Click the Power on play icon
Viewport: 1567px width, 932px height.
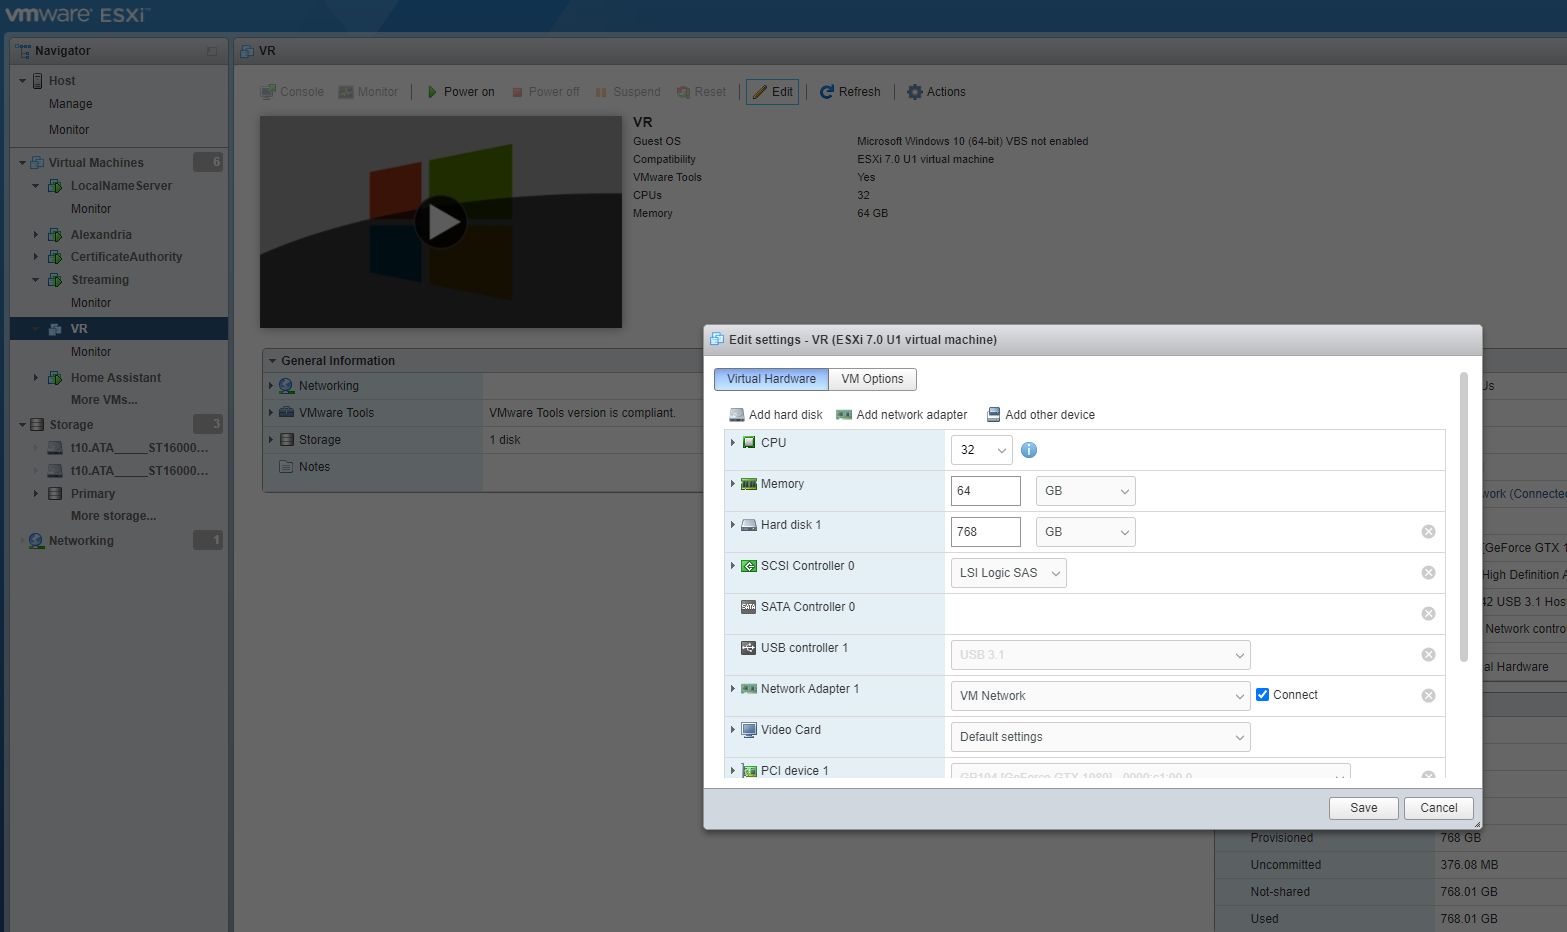tap(432, 92)
